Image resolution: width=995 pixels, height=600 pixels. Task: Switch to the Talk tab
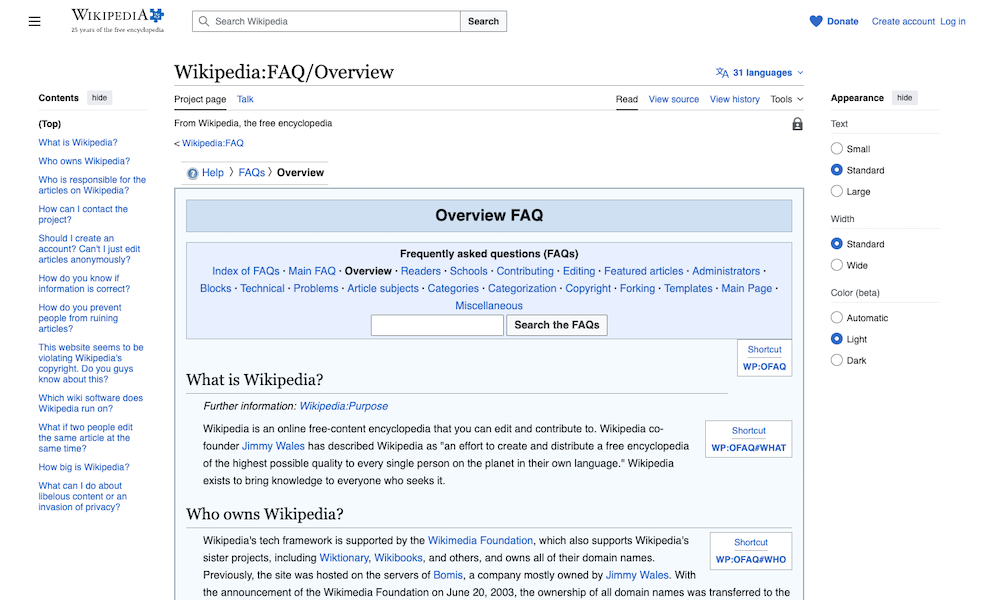pos(244,99)
